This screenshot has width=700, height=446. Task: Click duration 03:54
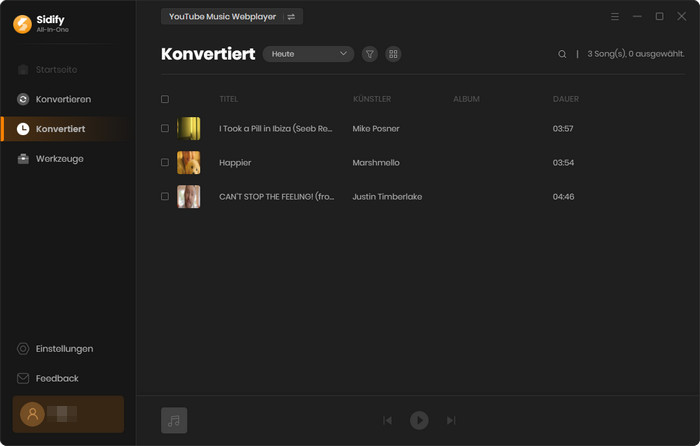(x=563, y=163)
